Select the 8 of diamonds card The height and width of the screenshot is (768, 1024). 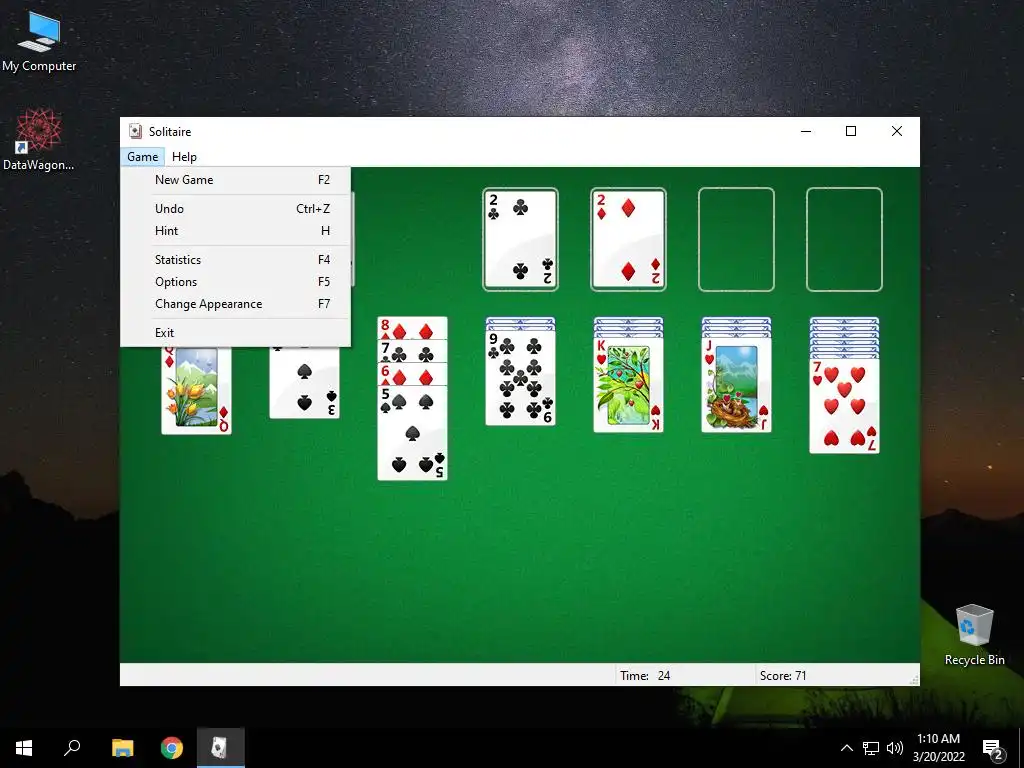[413, 328]
